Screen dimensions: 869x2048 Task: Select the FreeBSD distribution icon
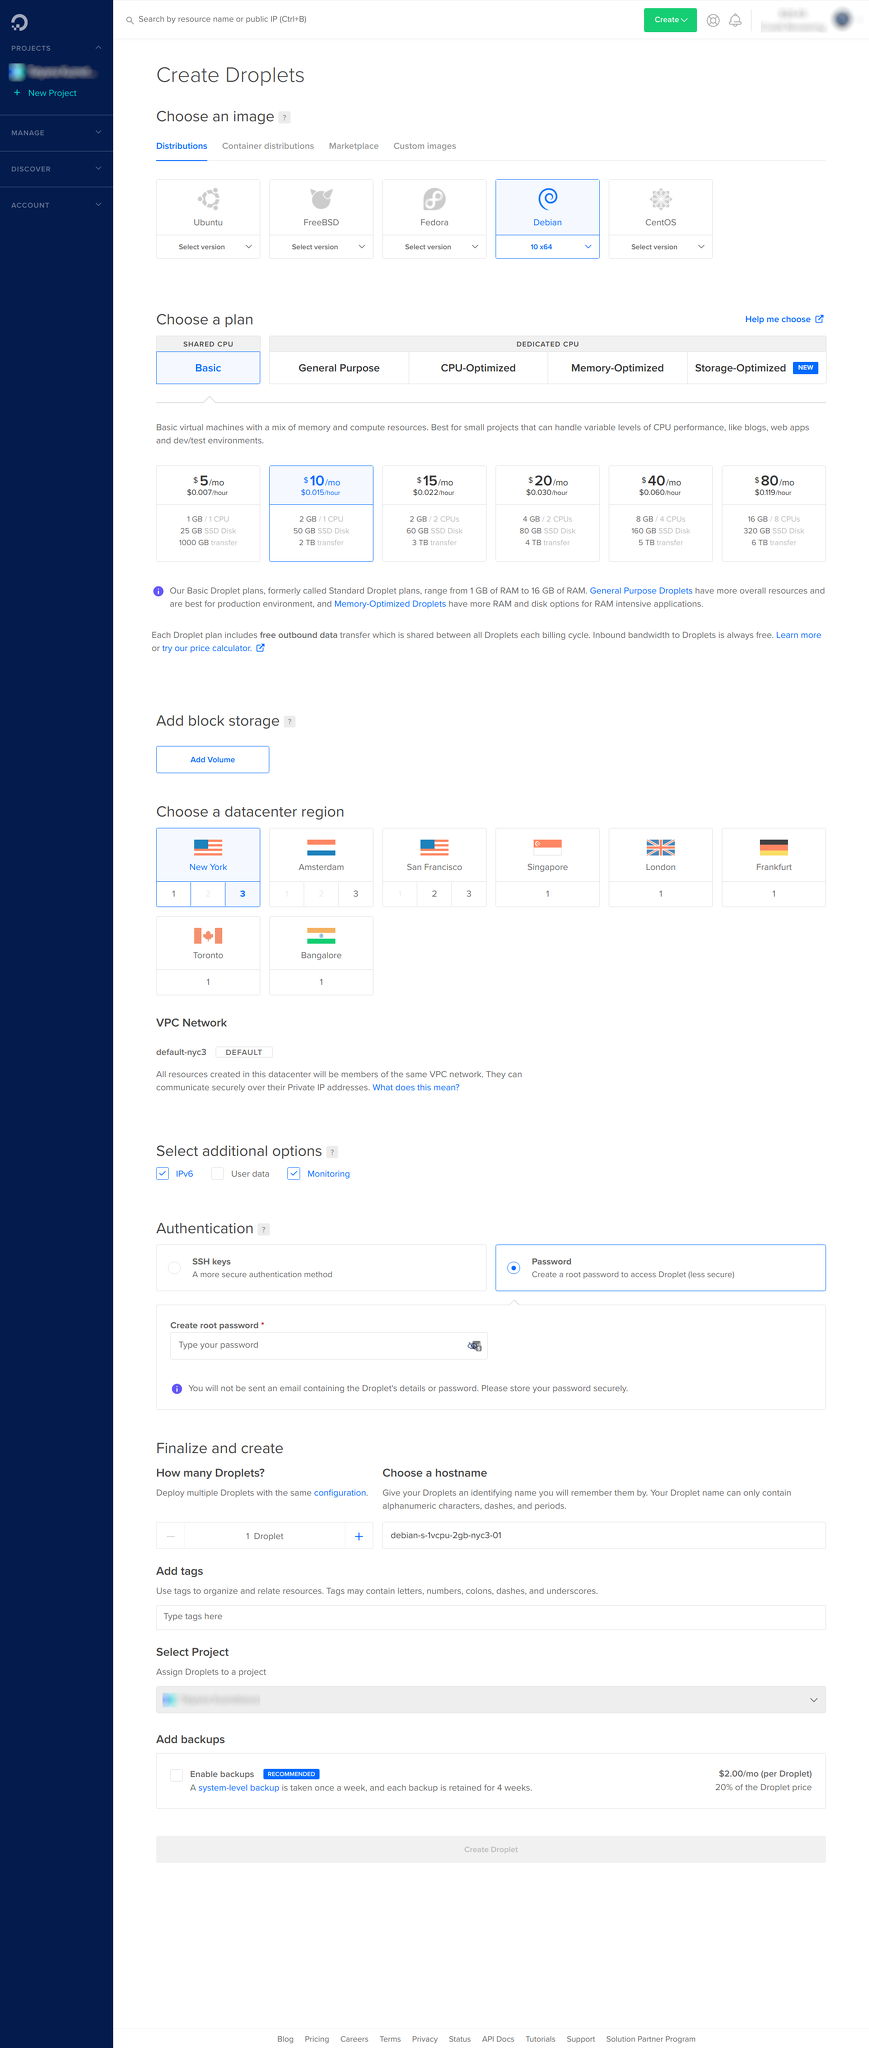321,198
